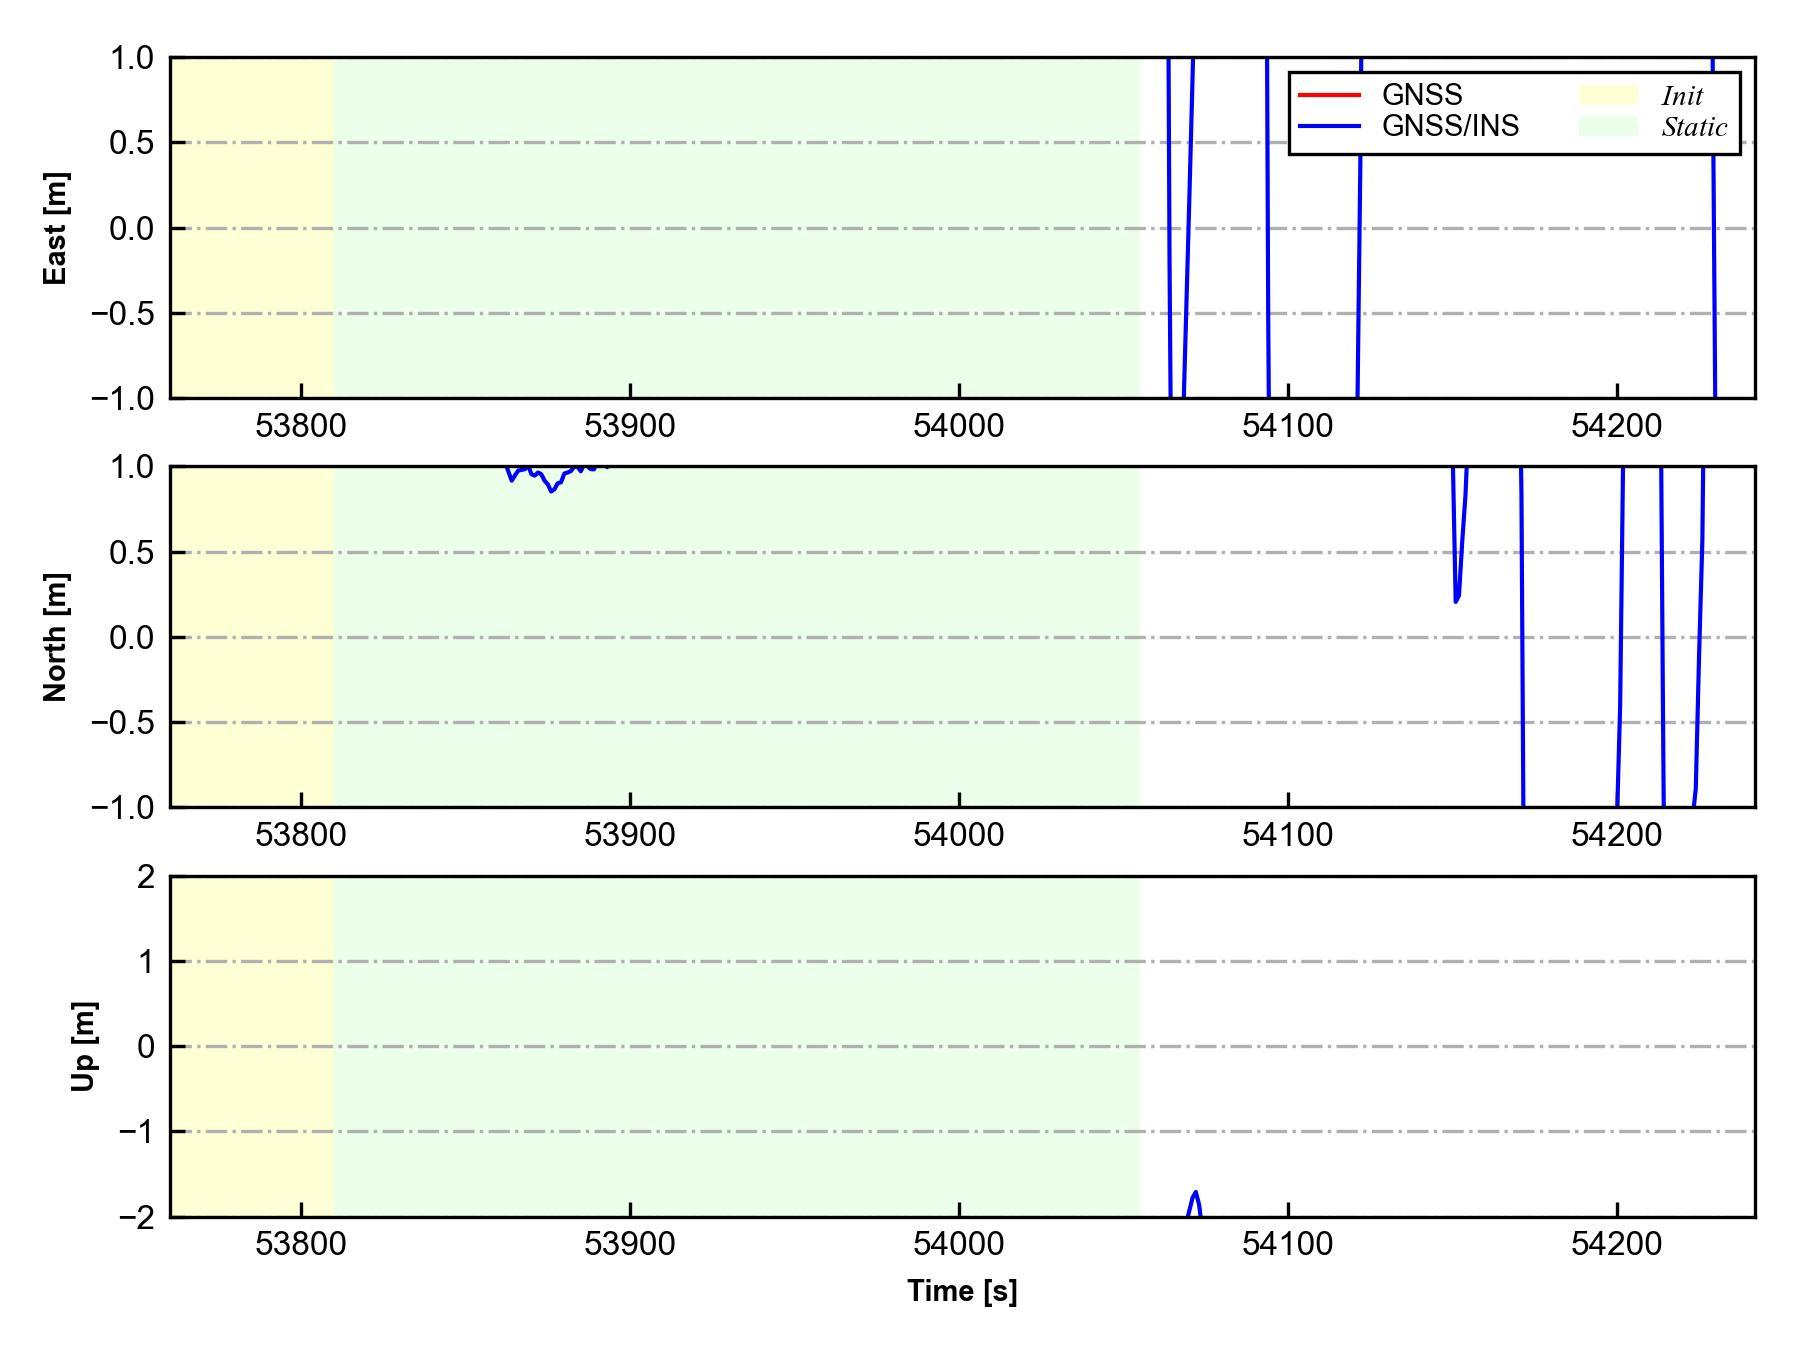Click the Time [s] axis title
This screenshot has height=1350, width=1800.
962,1291
